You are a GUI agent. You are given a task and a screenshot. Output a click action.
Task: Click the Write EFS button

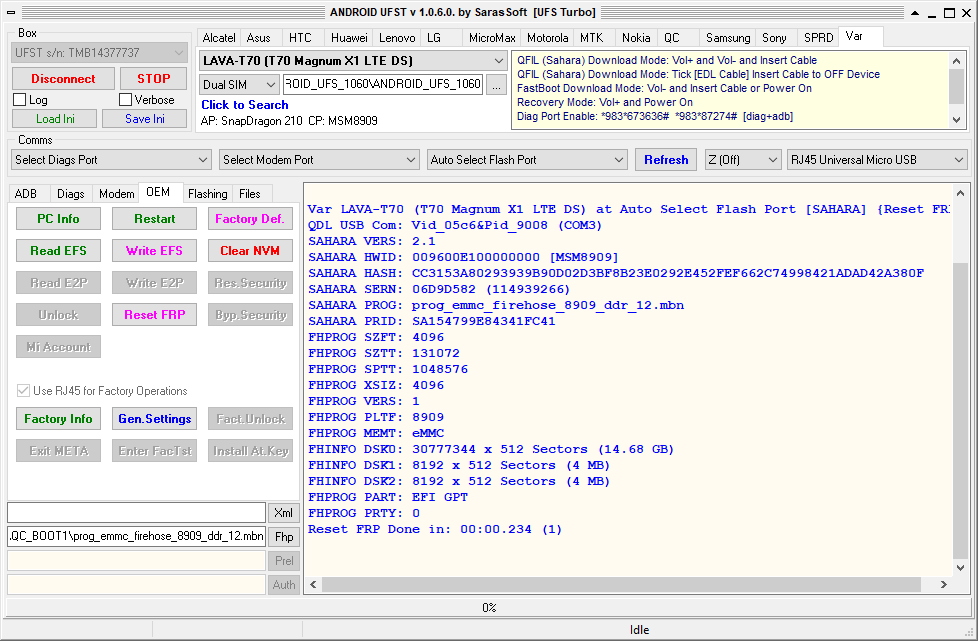coord(154,251)
